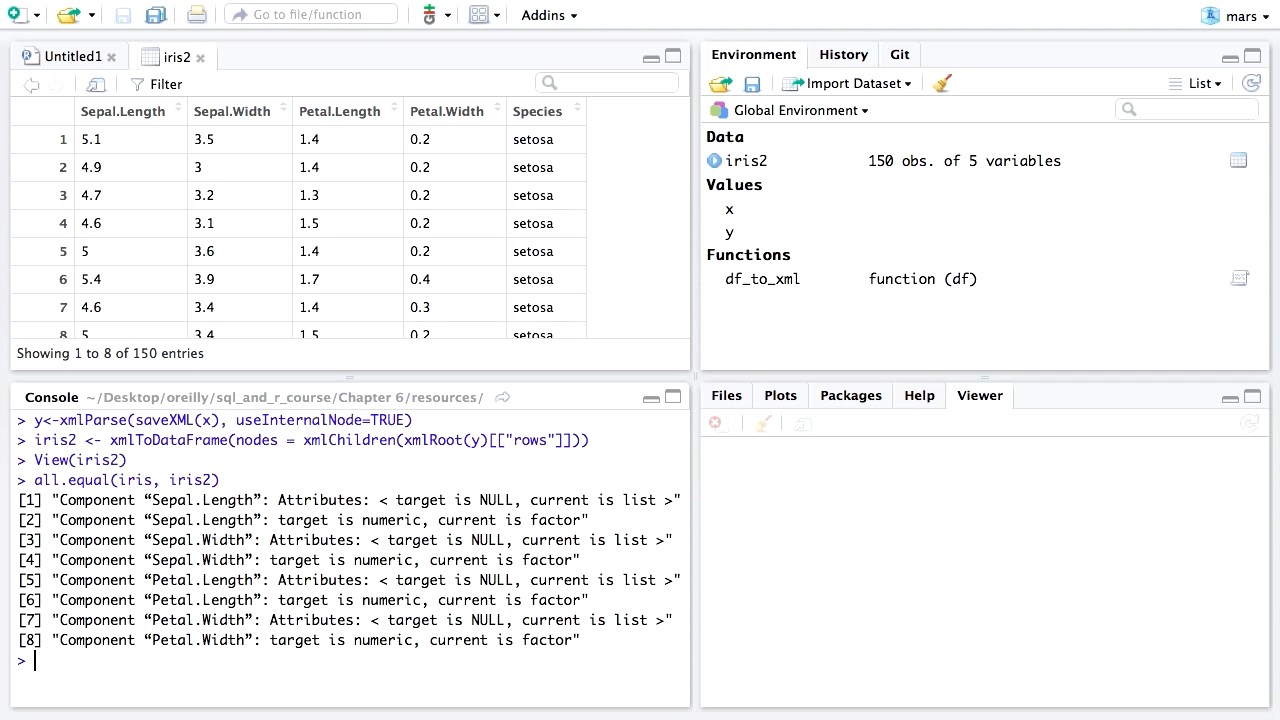Click the Console tab label
The image size is (1280, 720).
coord(51,397)
